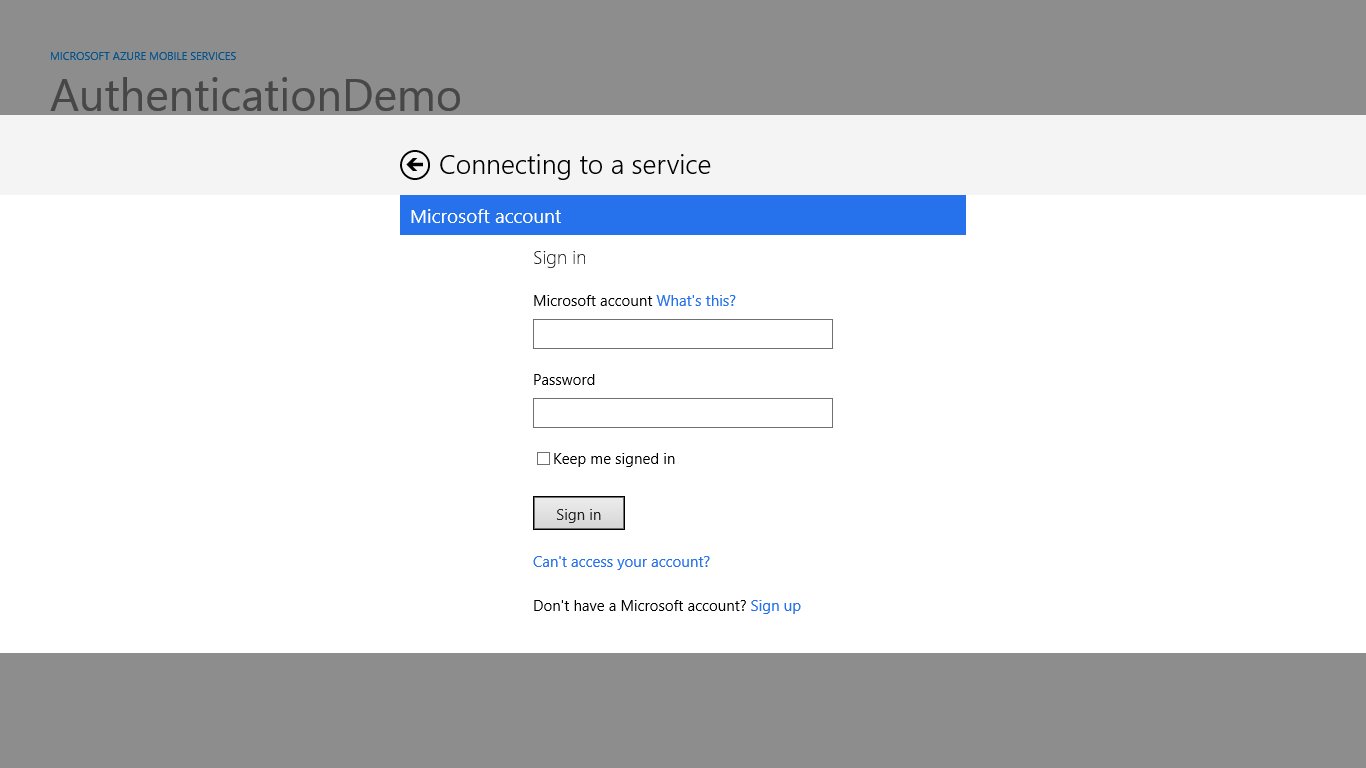Click Don't have a Microsoft account? text
Image resolution: width=1366 pixels, height=768 pixels.
coord(639,606)
